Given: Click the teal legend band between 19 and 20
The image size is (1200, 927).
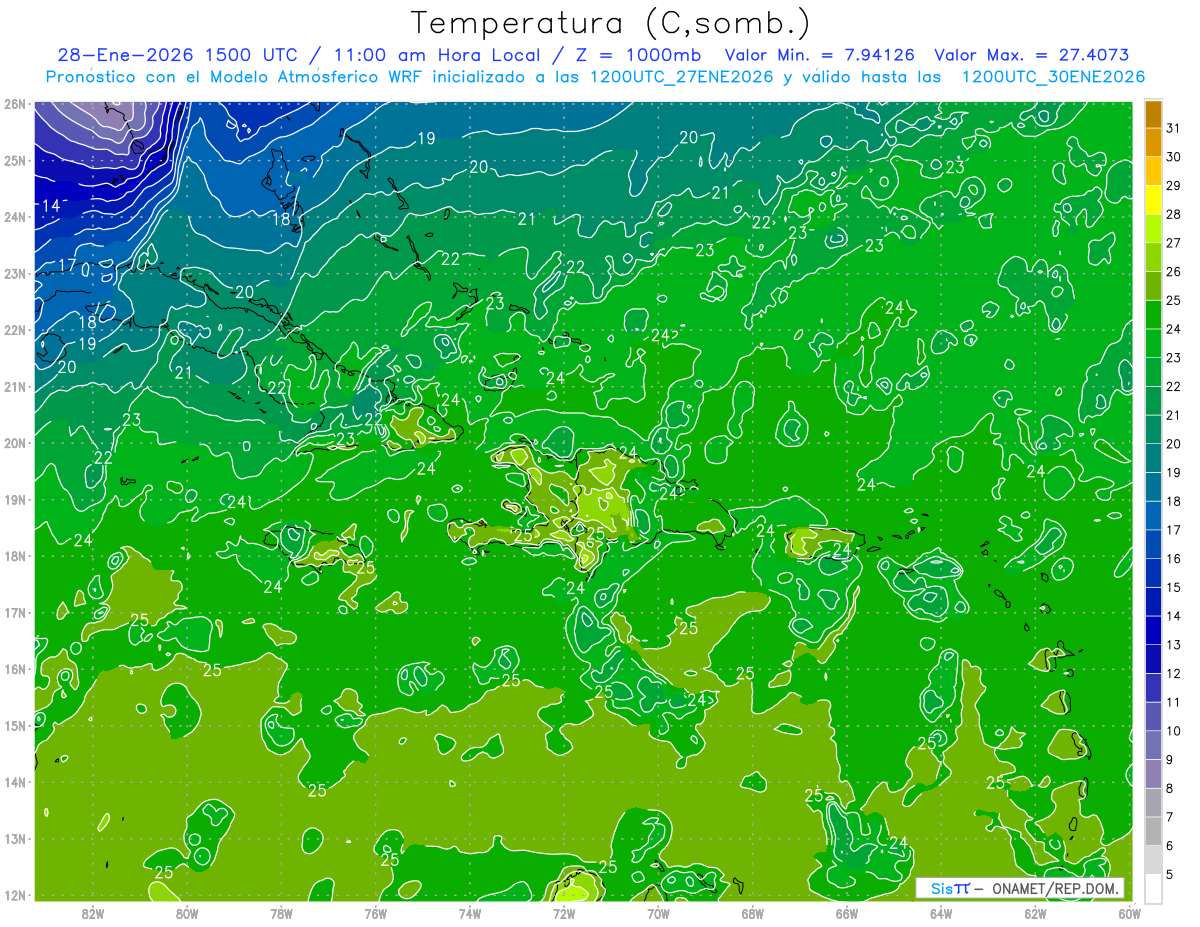Looking at the screenshot, I should (1153, 458).
